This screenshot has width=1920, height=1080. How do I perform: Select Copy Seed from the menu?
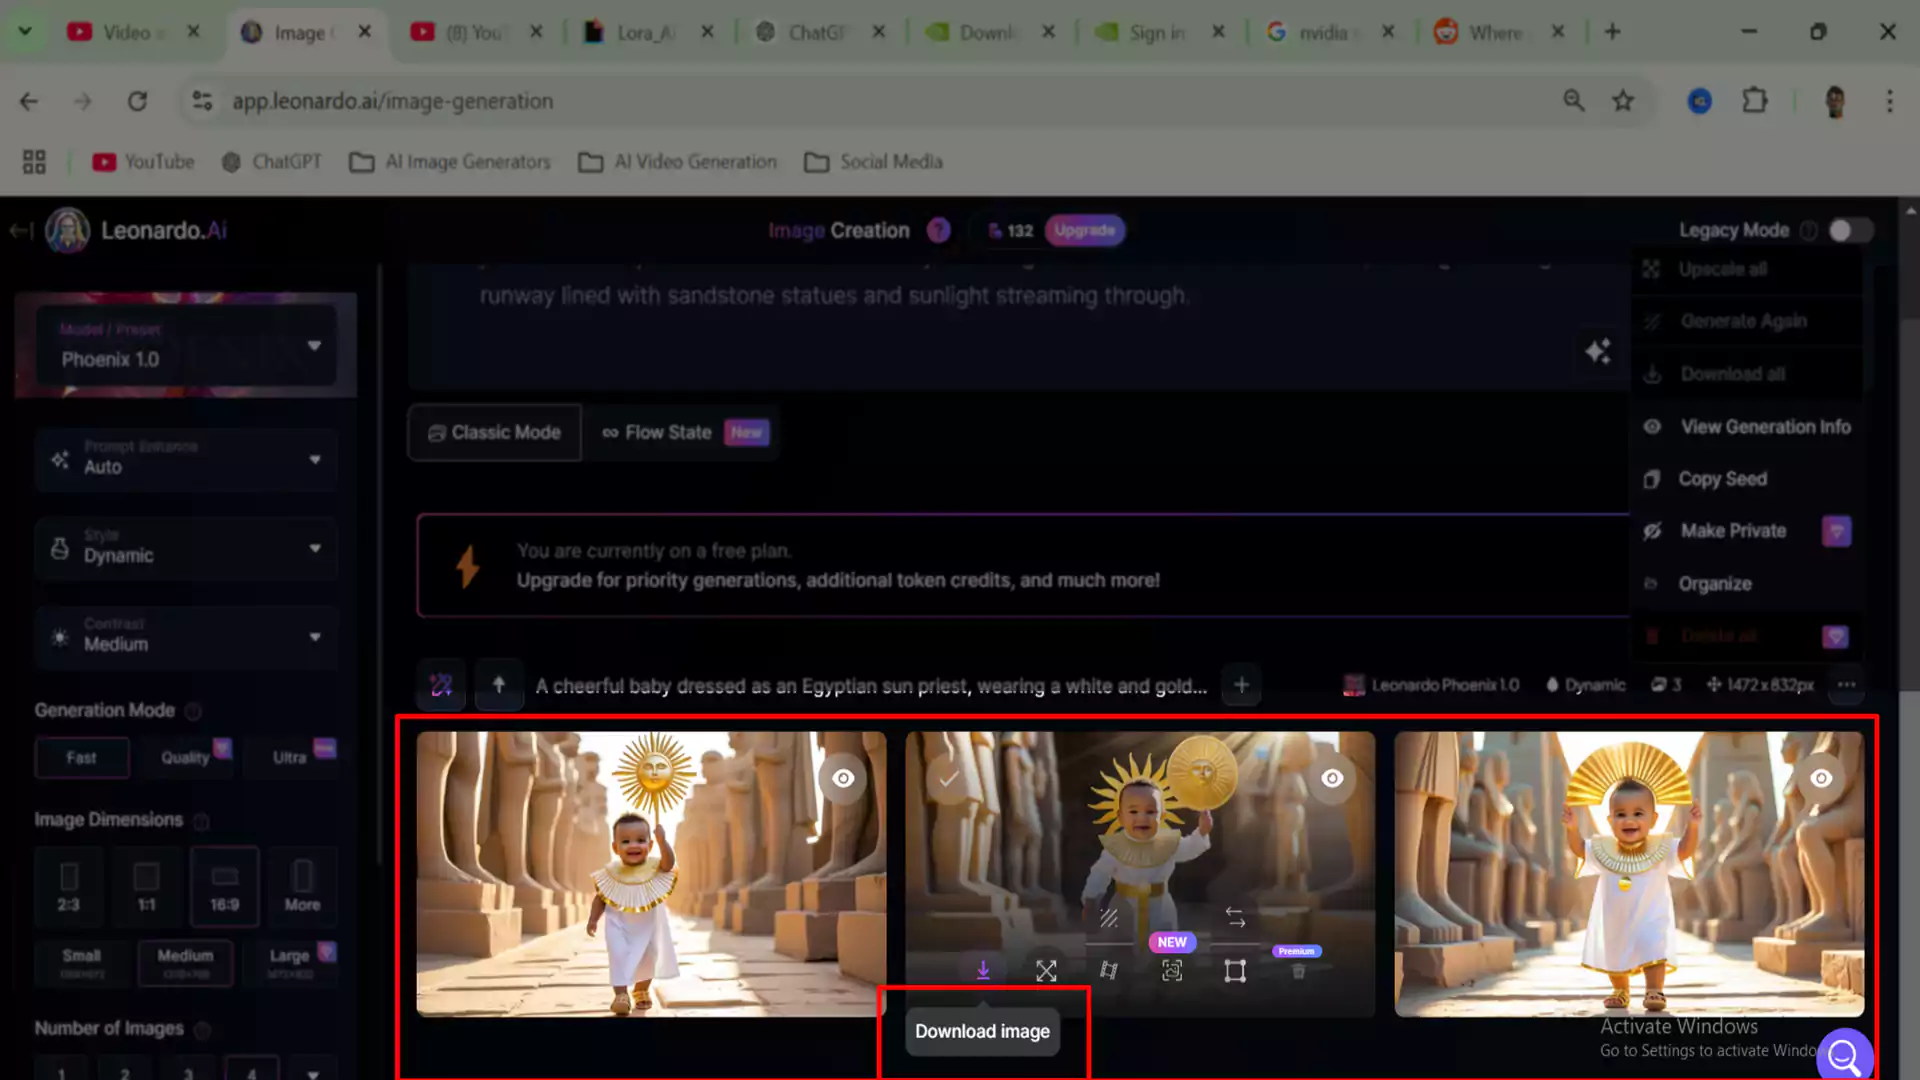[1747, 479]
